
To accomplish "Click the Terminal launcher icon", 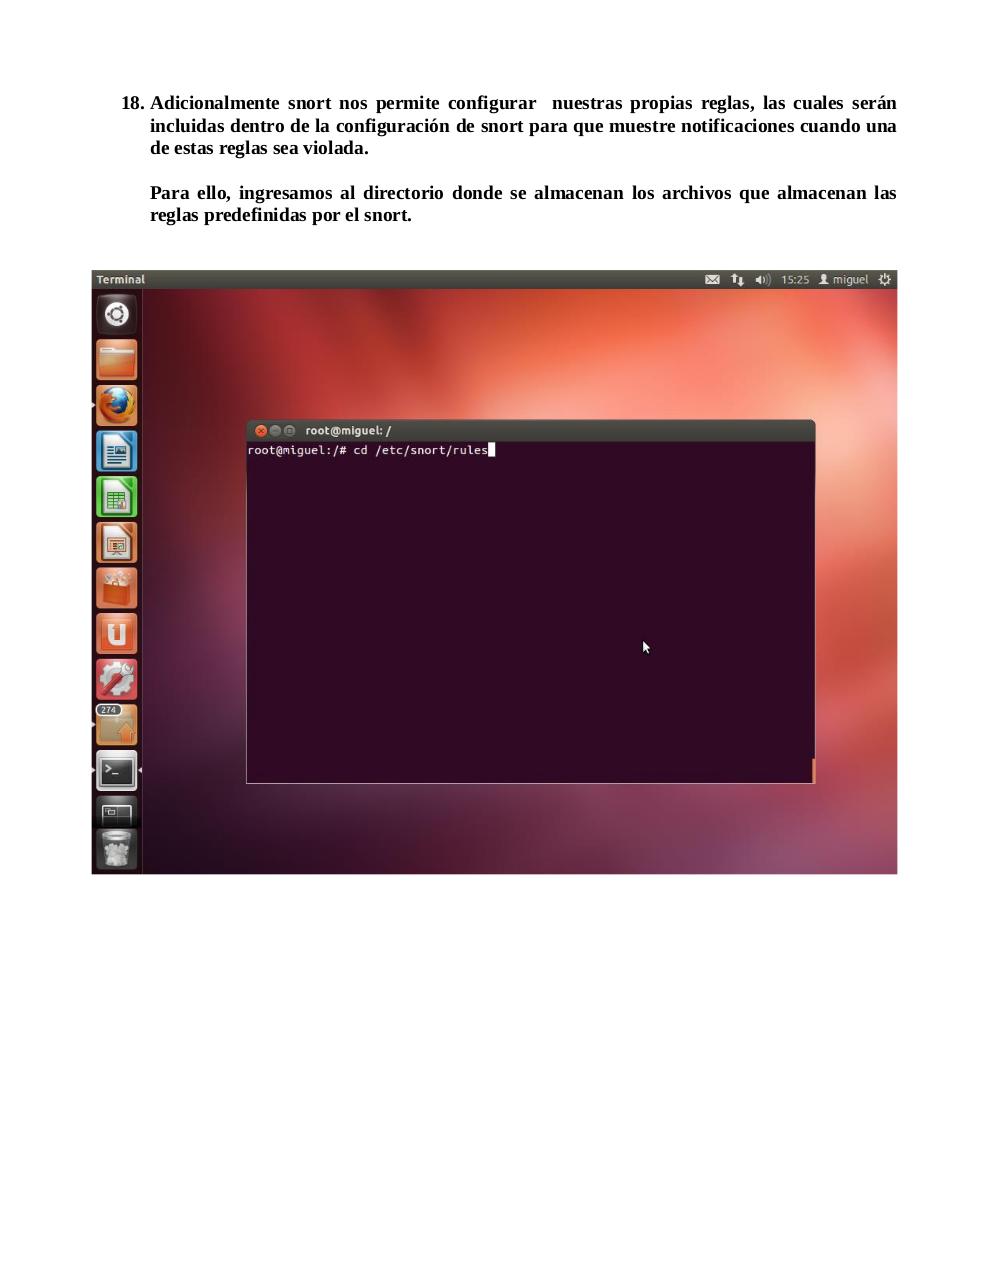I will (x=116, y=771).
